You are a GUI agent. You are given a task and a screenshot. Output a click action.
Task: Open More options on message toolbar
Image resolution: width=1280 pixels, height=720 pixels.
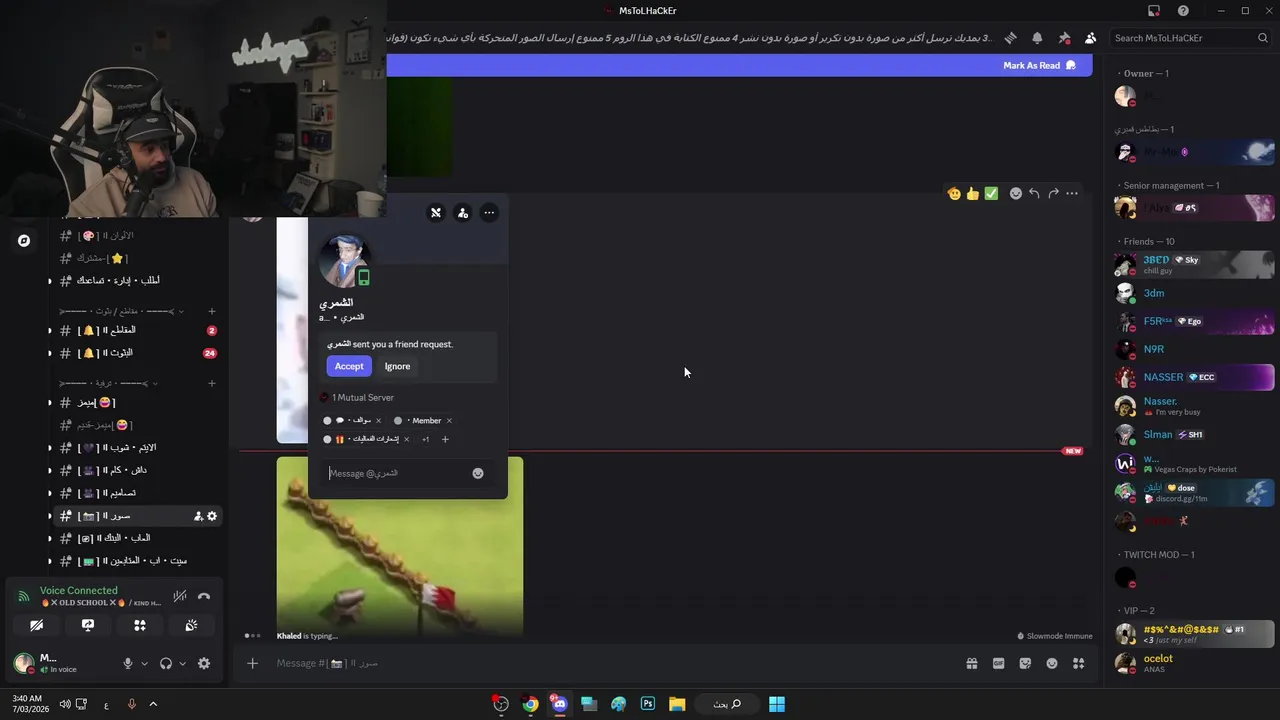pyautogui.click(x=1072, y=193)
